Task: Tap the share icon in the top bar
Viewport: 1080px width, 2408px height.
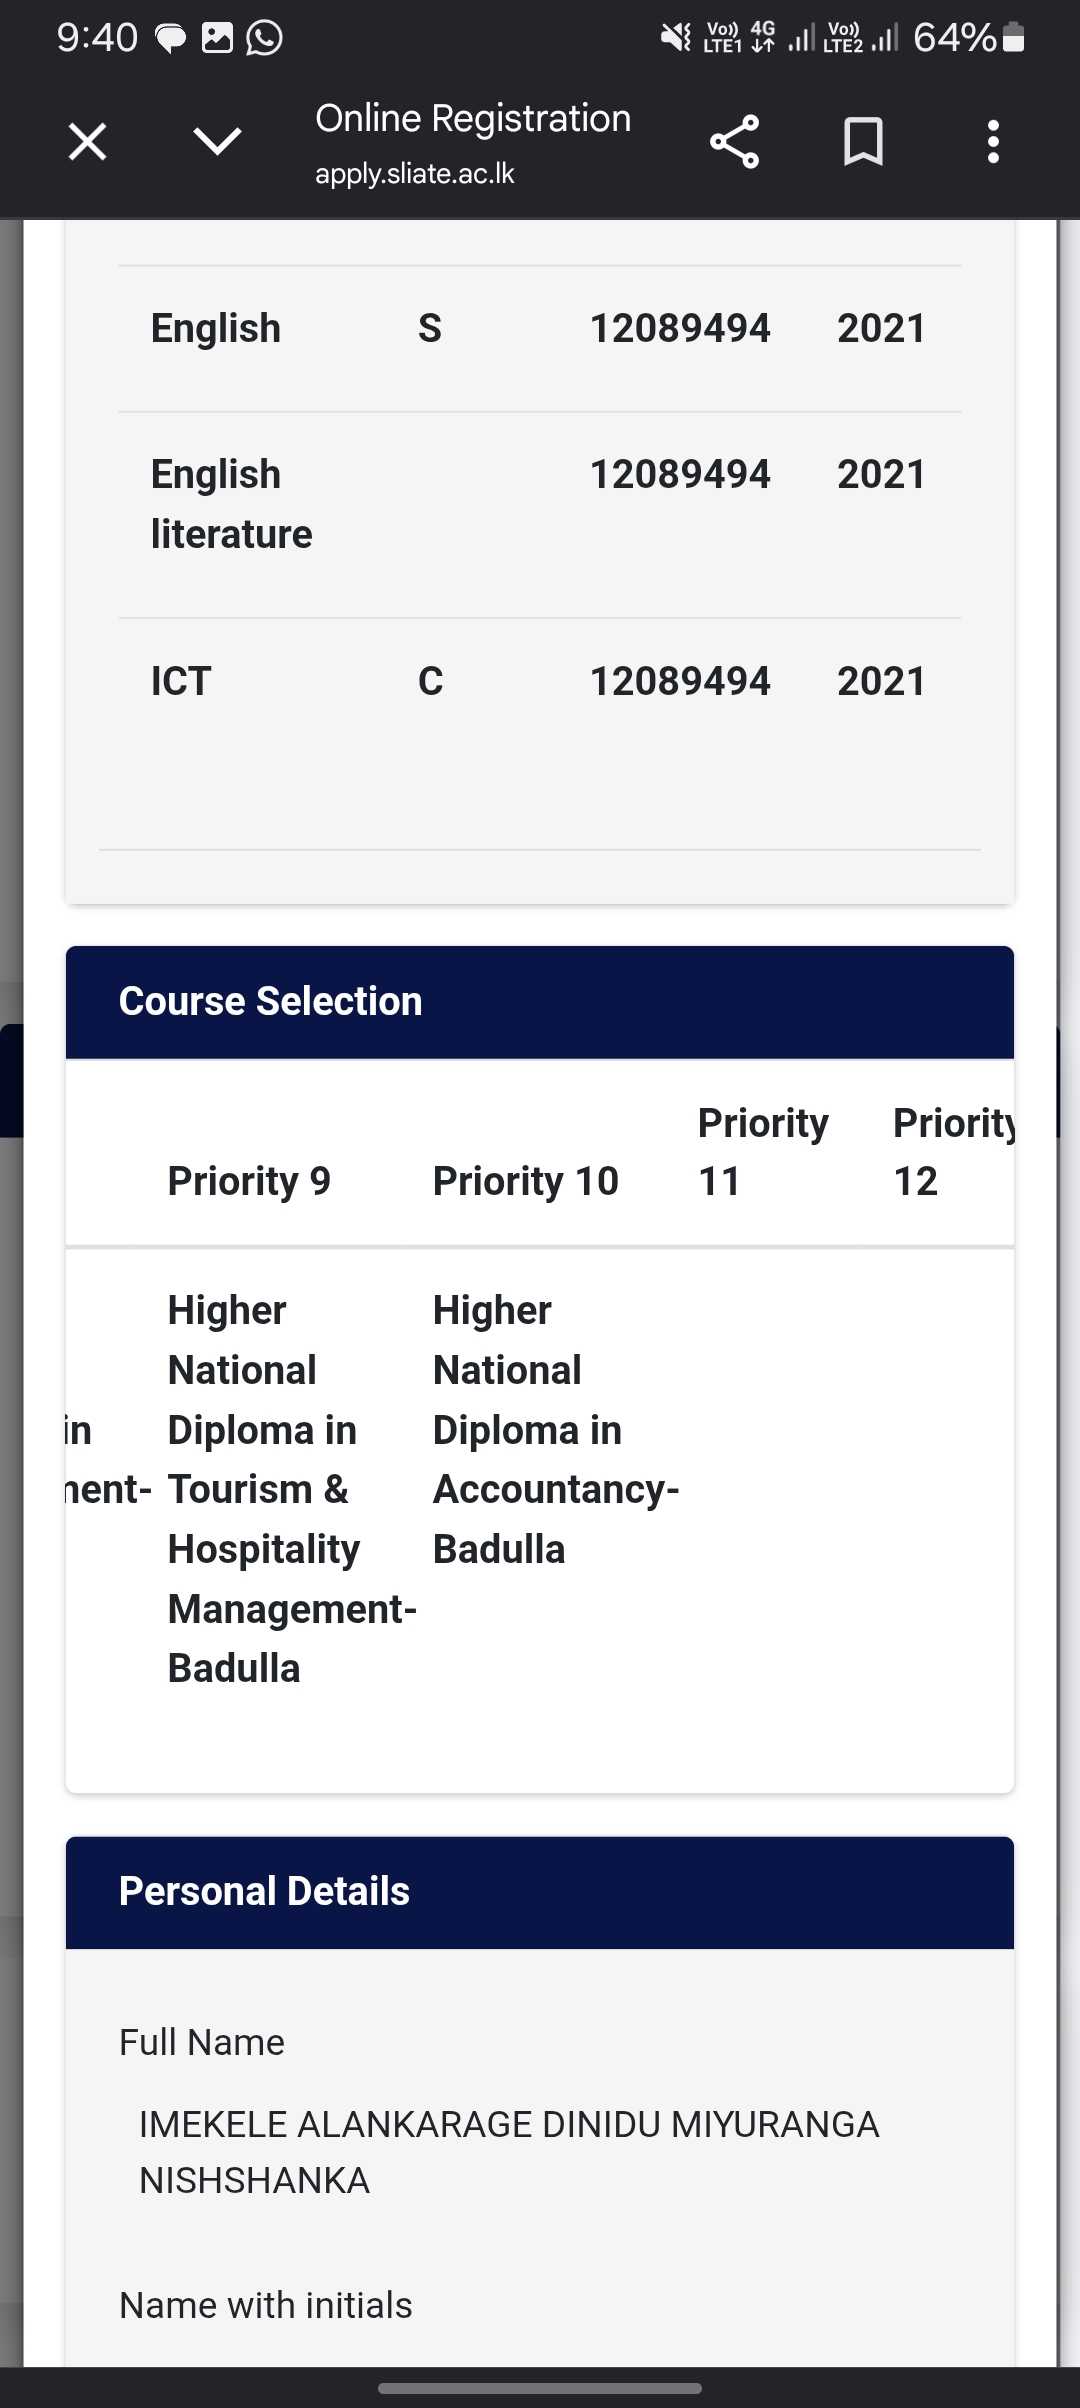Action: [x=735, y=142]
